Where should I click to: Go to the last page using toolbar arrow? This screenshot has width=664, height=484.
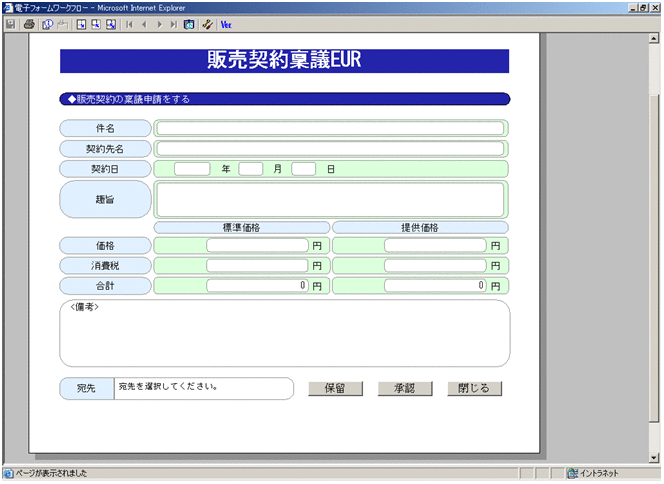[x=173, y=23]
